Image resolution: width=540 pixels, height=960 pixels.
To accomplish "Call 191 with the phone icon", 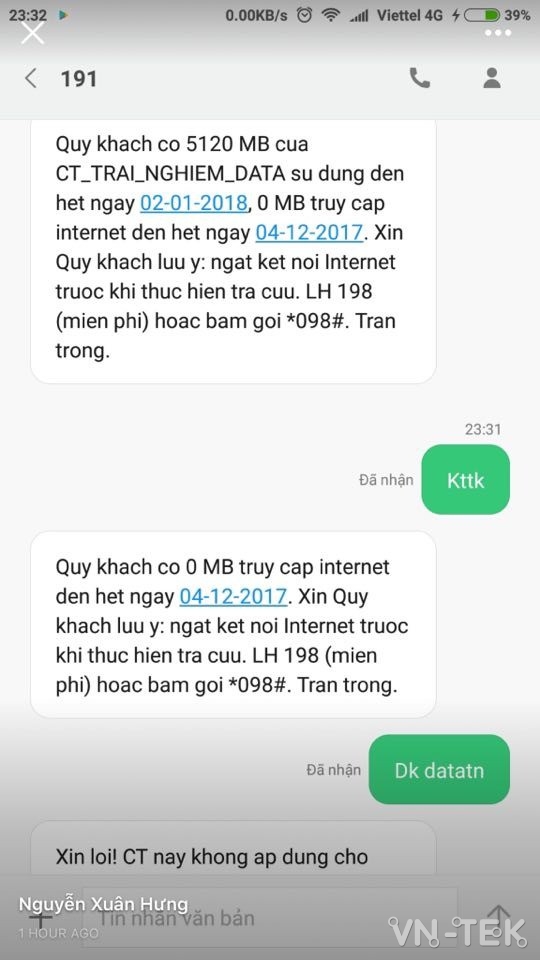I will pyautogui.click(x=419, y=78).
